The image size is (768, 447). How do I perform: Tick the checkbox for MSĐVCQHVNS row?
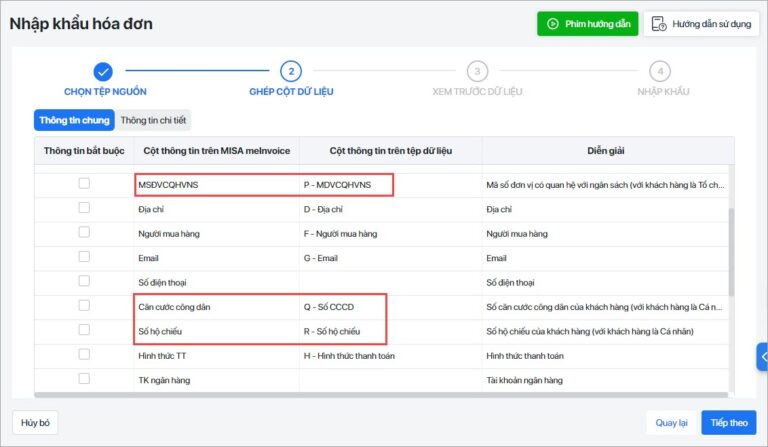click(84, 183)
